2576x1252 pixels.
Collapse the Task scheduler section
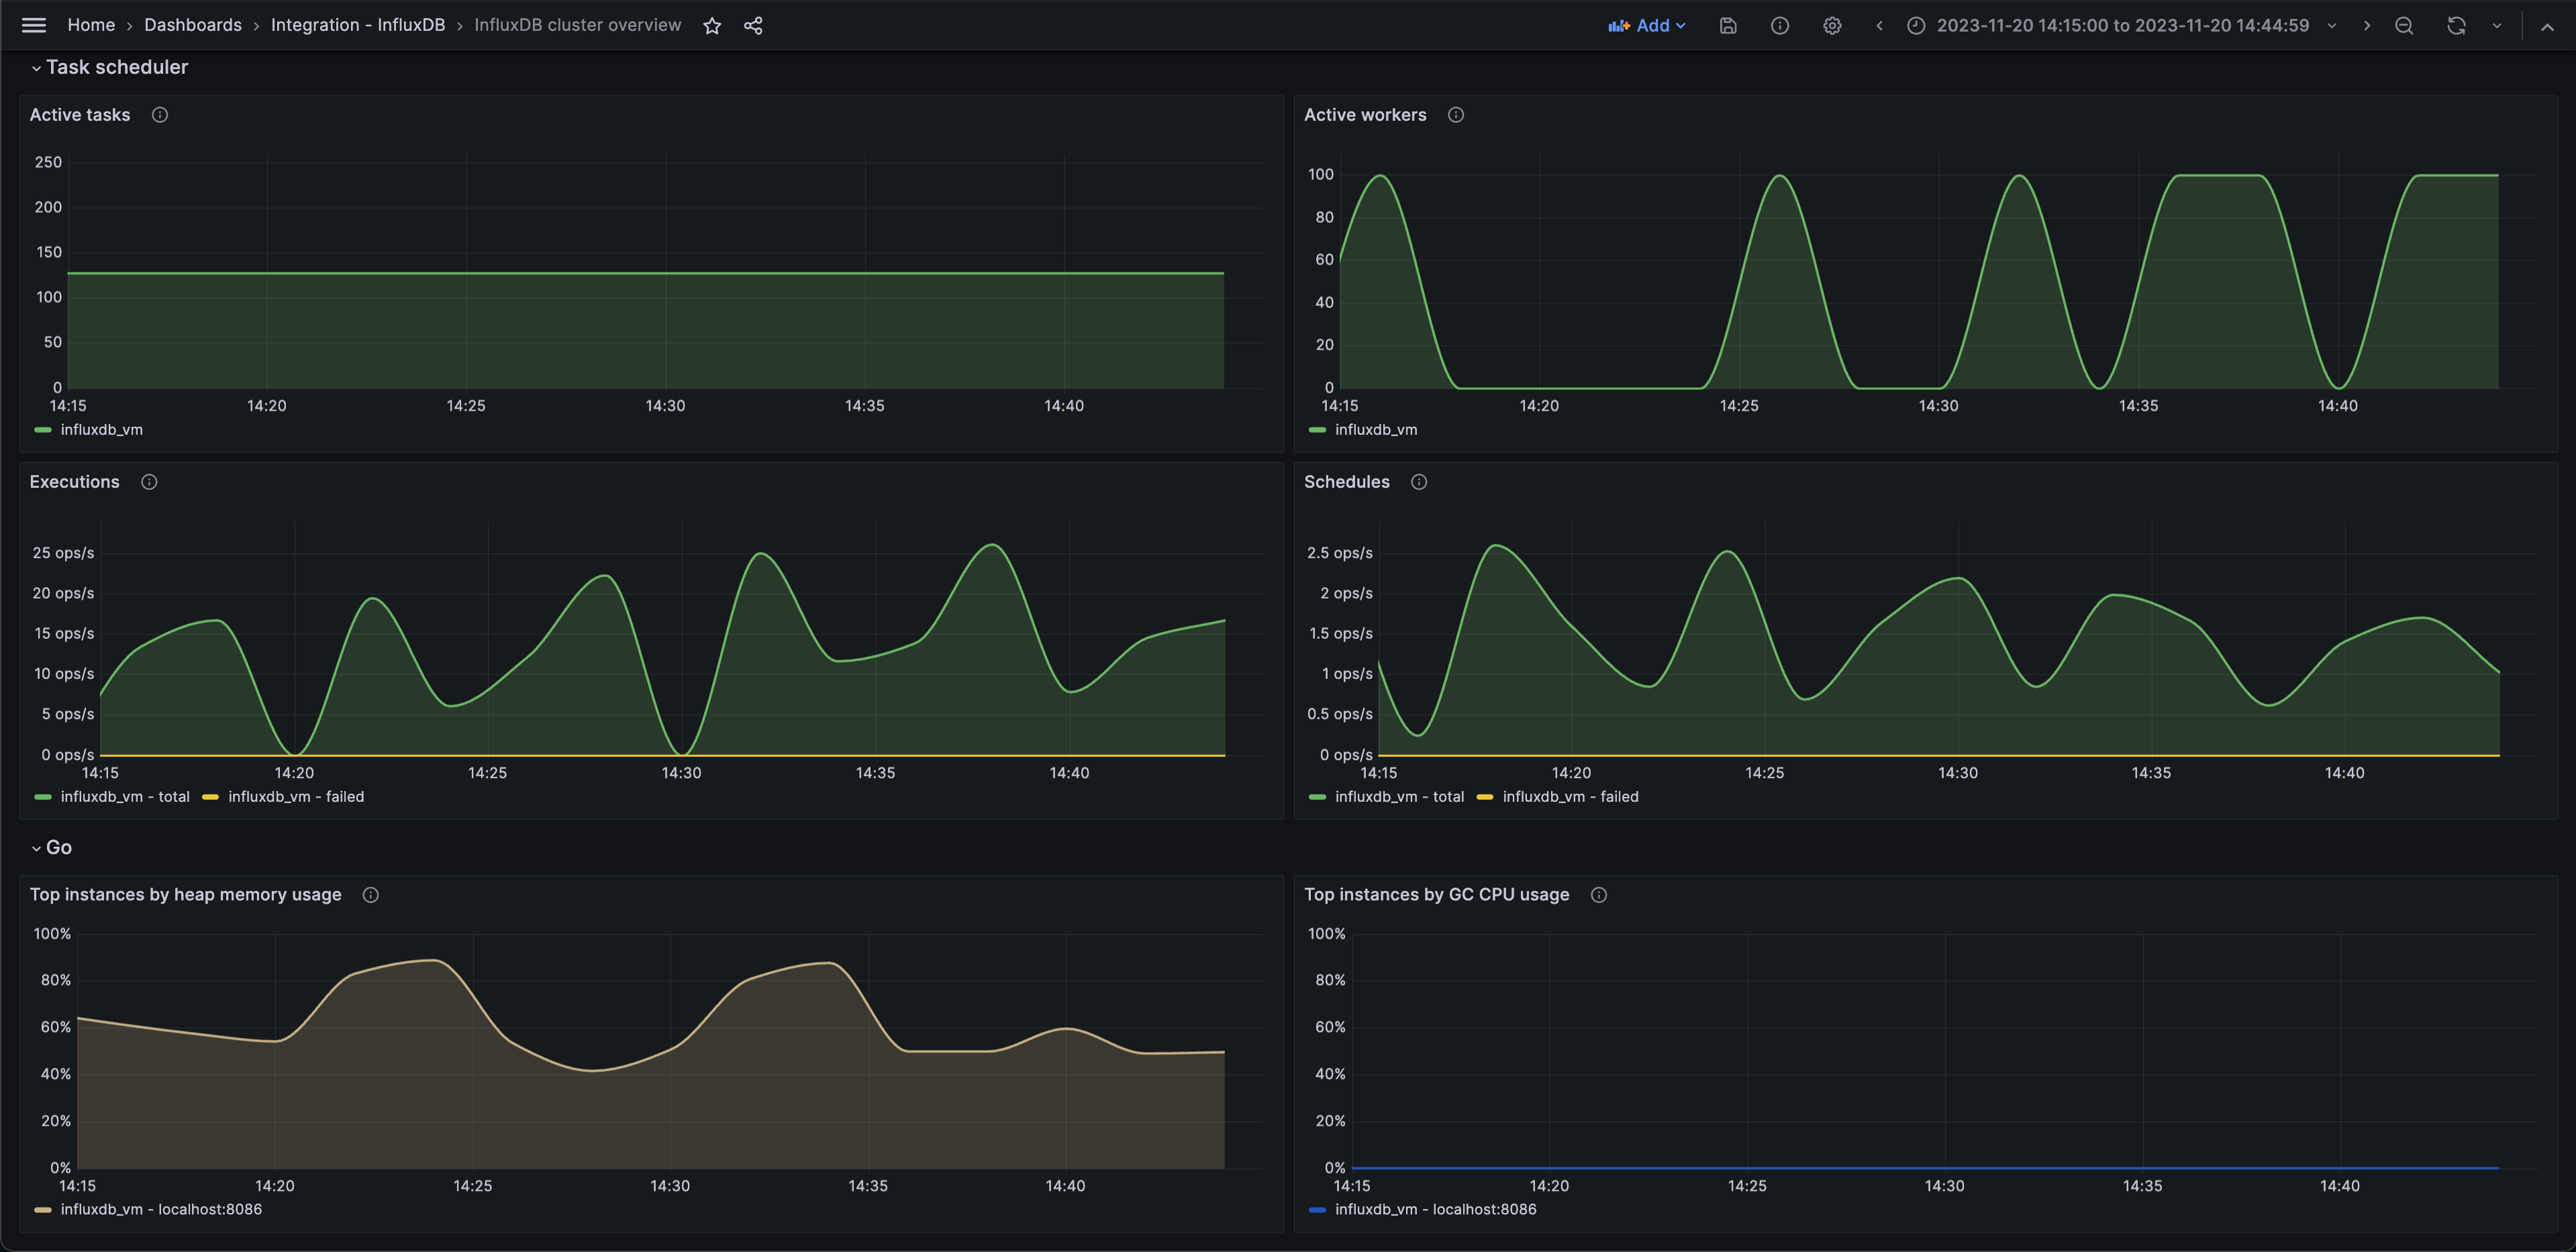coord(110,67)
